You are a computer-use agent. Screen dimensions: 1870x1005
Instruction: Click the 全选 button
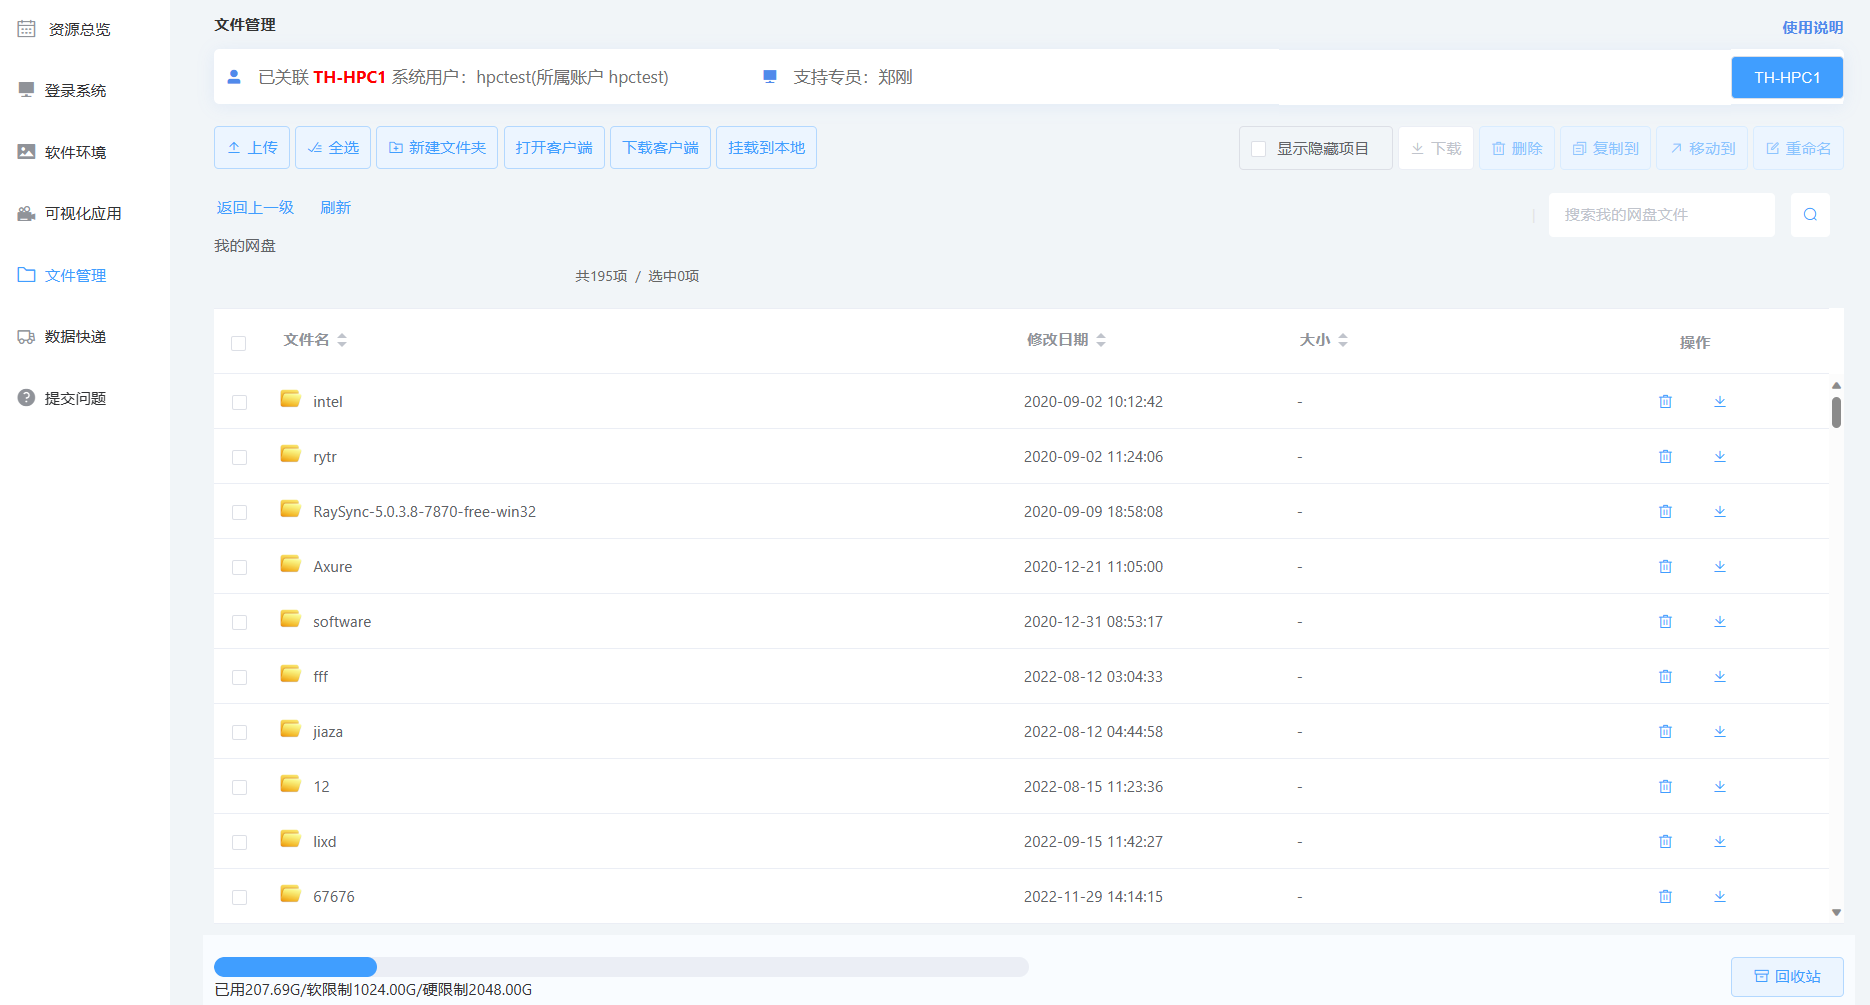pos(333,148)
